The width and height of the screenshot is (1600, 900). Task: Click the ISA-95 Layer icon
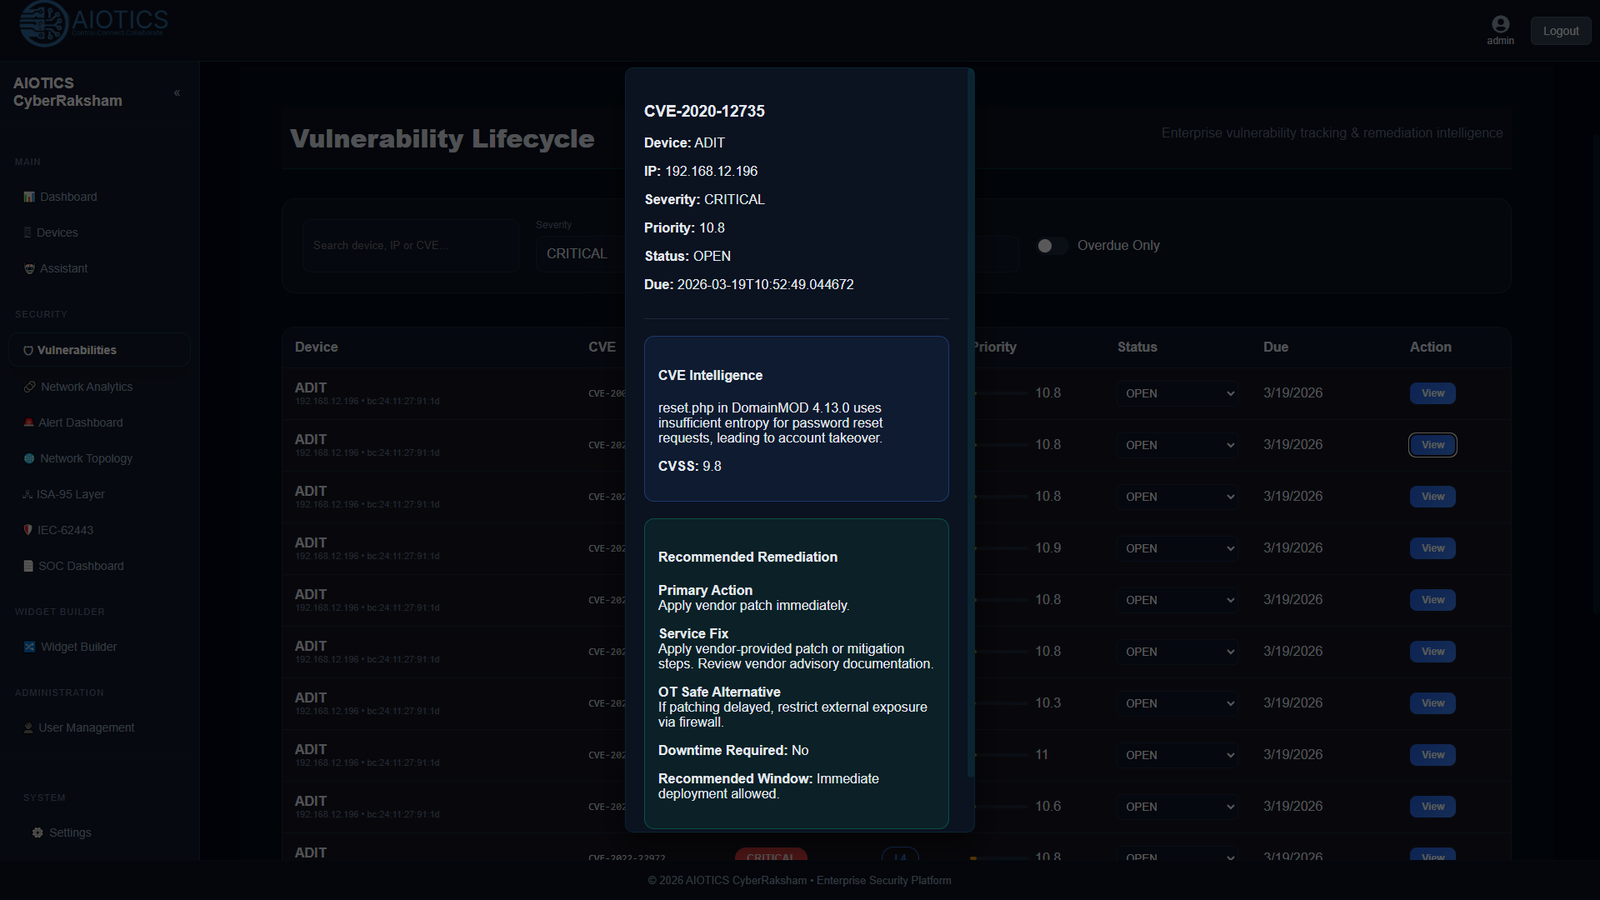pos(27,495)
